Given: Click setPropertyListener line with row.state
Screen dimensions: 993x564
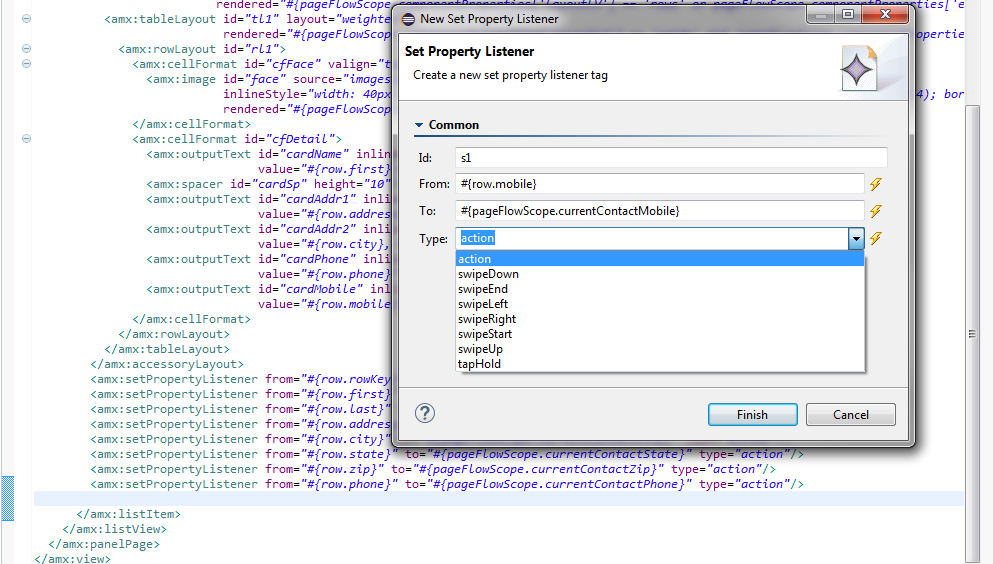Looking at the screenshot, I should point(447,454).
